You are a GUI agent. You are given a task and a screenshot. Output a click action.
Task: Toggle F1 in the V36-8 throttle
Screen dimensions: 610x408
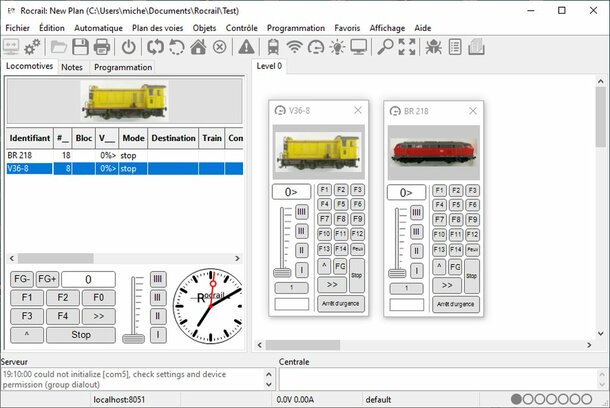324,190
